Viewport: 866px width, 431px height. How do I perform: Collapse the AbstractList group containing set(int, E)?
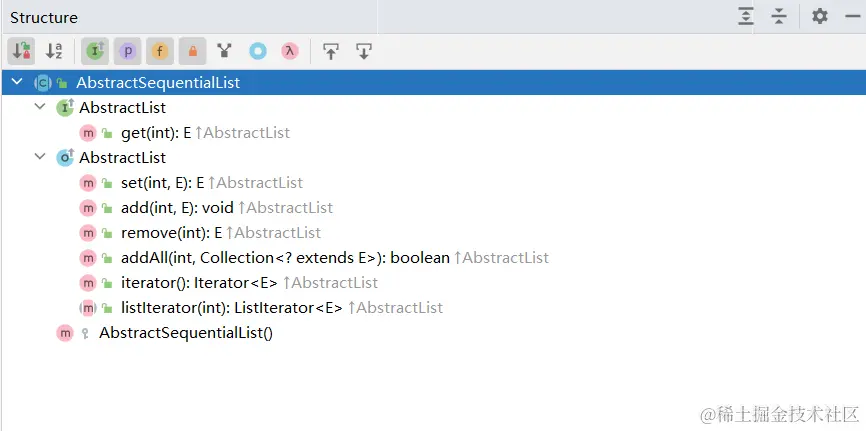(x=40, y=157)
